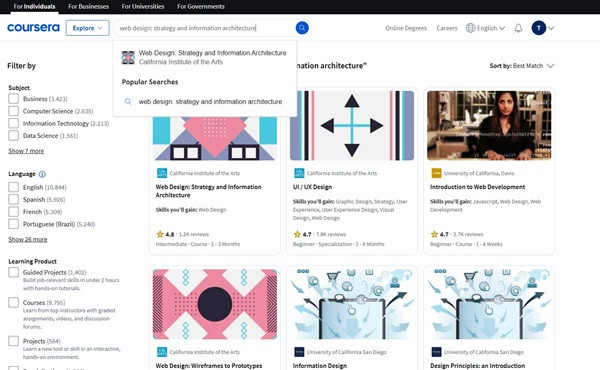Open UI / UX Design course title
This screenshot has width=600, height=370.
click(312, 187)
